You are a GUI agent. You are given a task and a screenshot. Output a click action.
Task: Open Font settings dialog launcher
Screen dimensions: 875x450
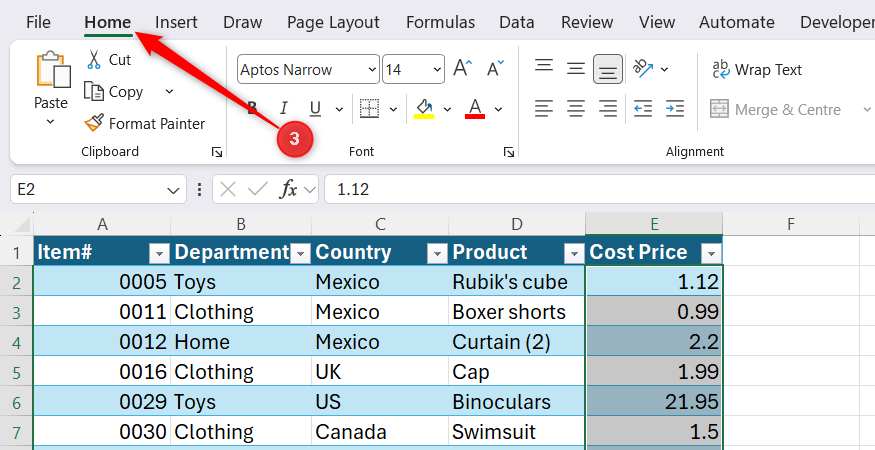[508, 152]
